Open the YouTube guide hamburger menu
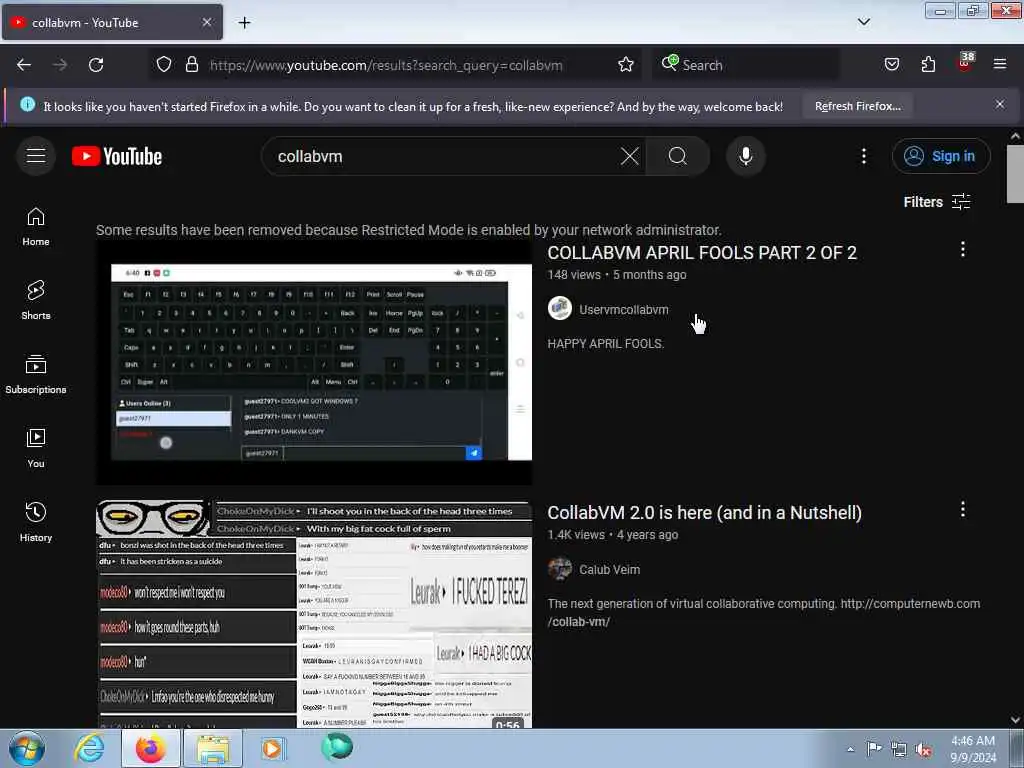Image resolution: width=1024 pixels, height=768 pixels. [36, 156]
